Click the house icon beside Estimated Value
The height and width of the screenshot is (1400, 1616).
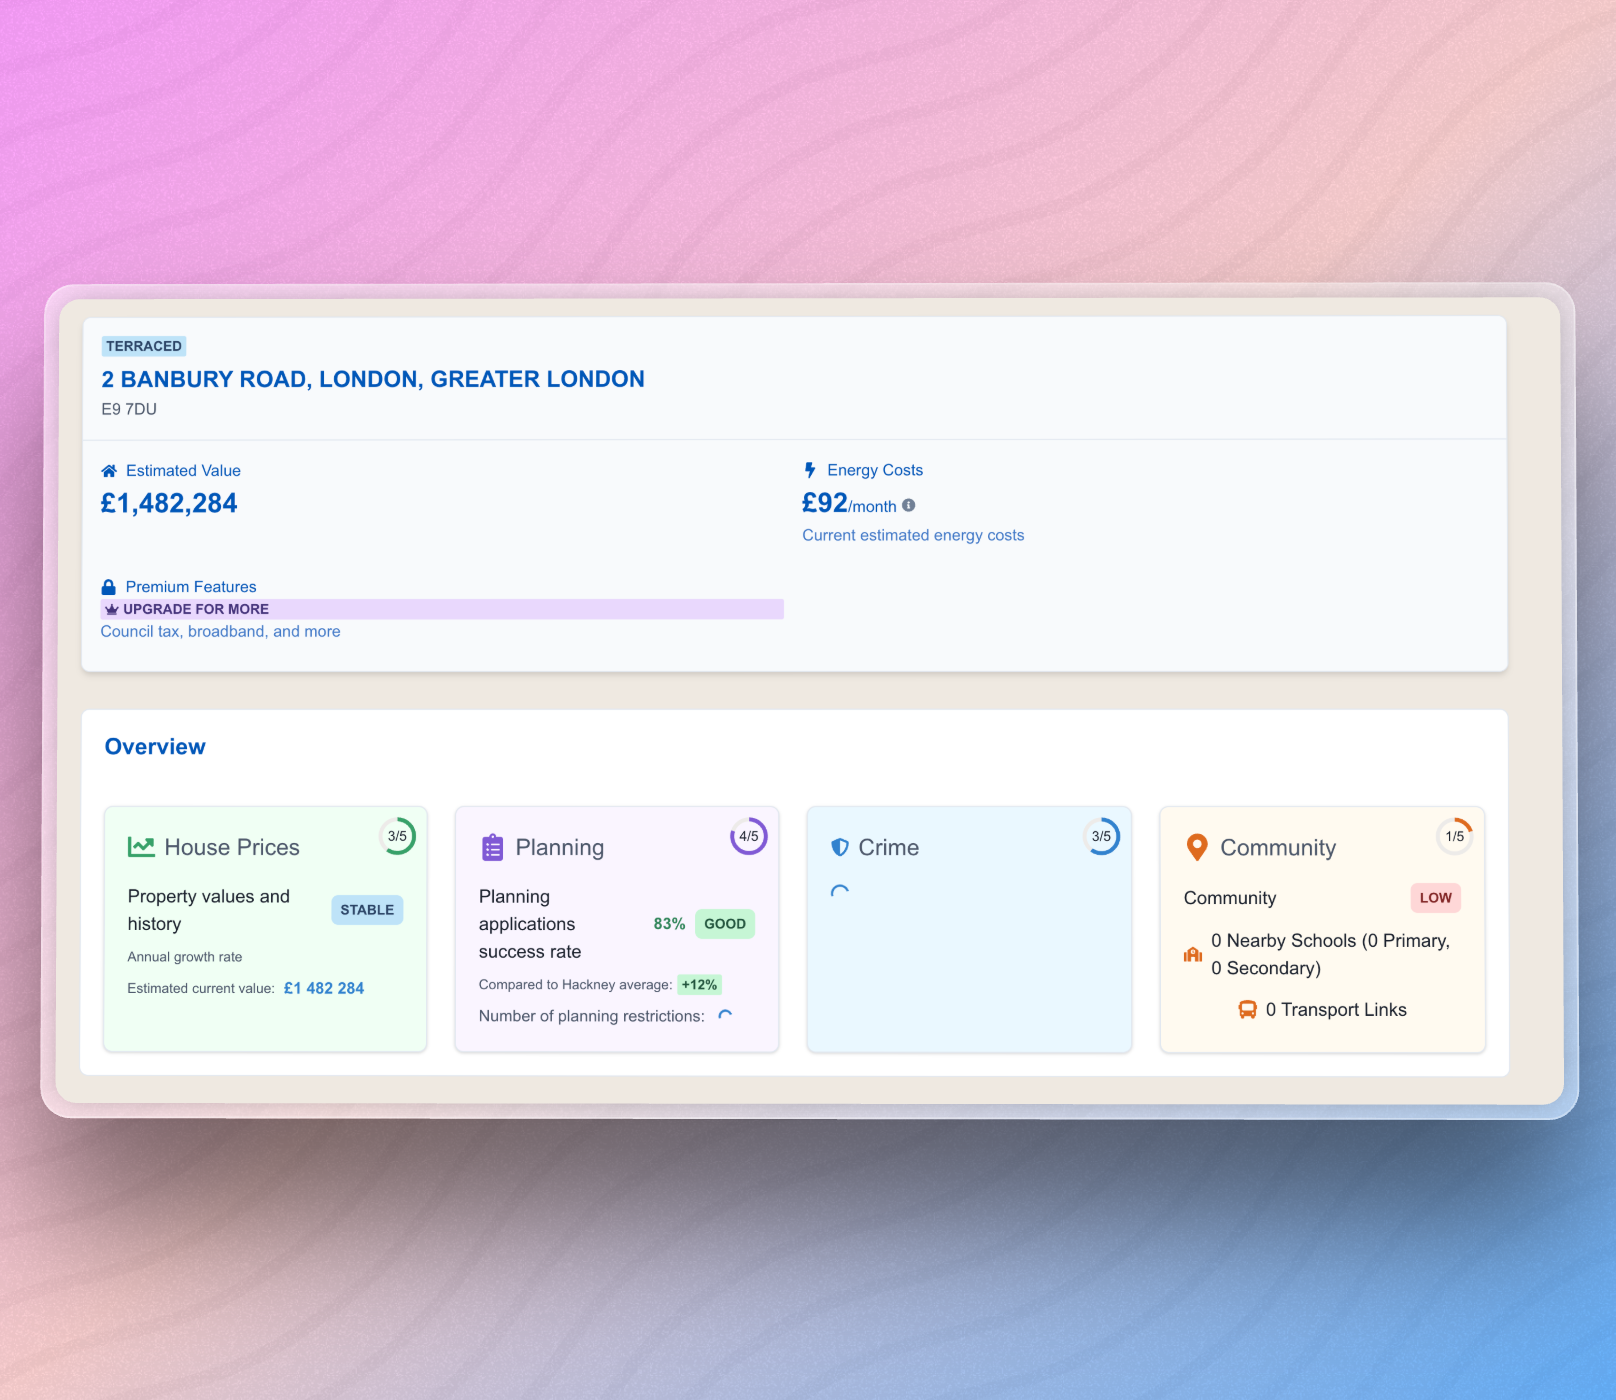109,471
